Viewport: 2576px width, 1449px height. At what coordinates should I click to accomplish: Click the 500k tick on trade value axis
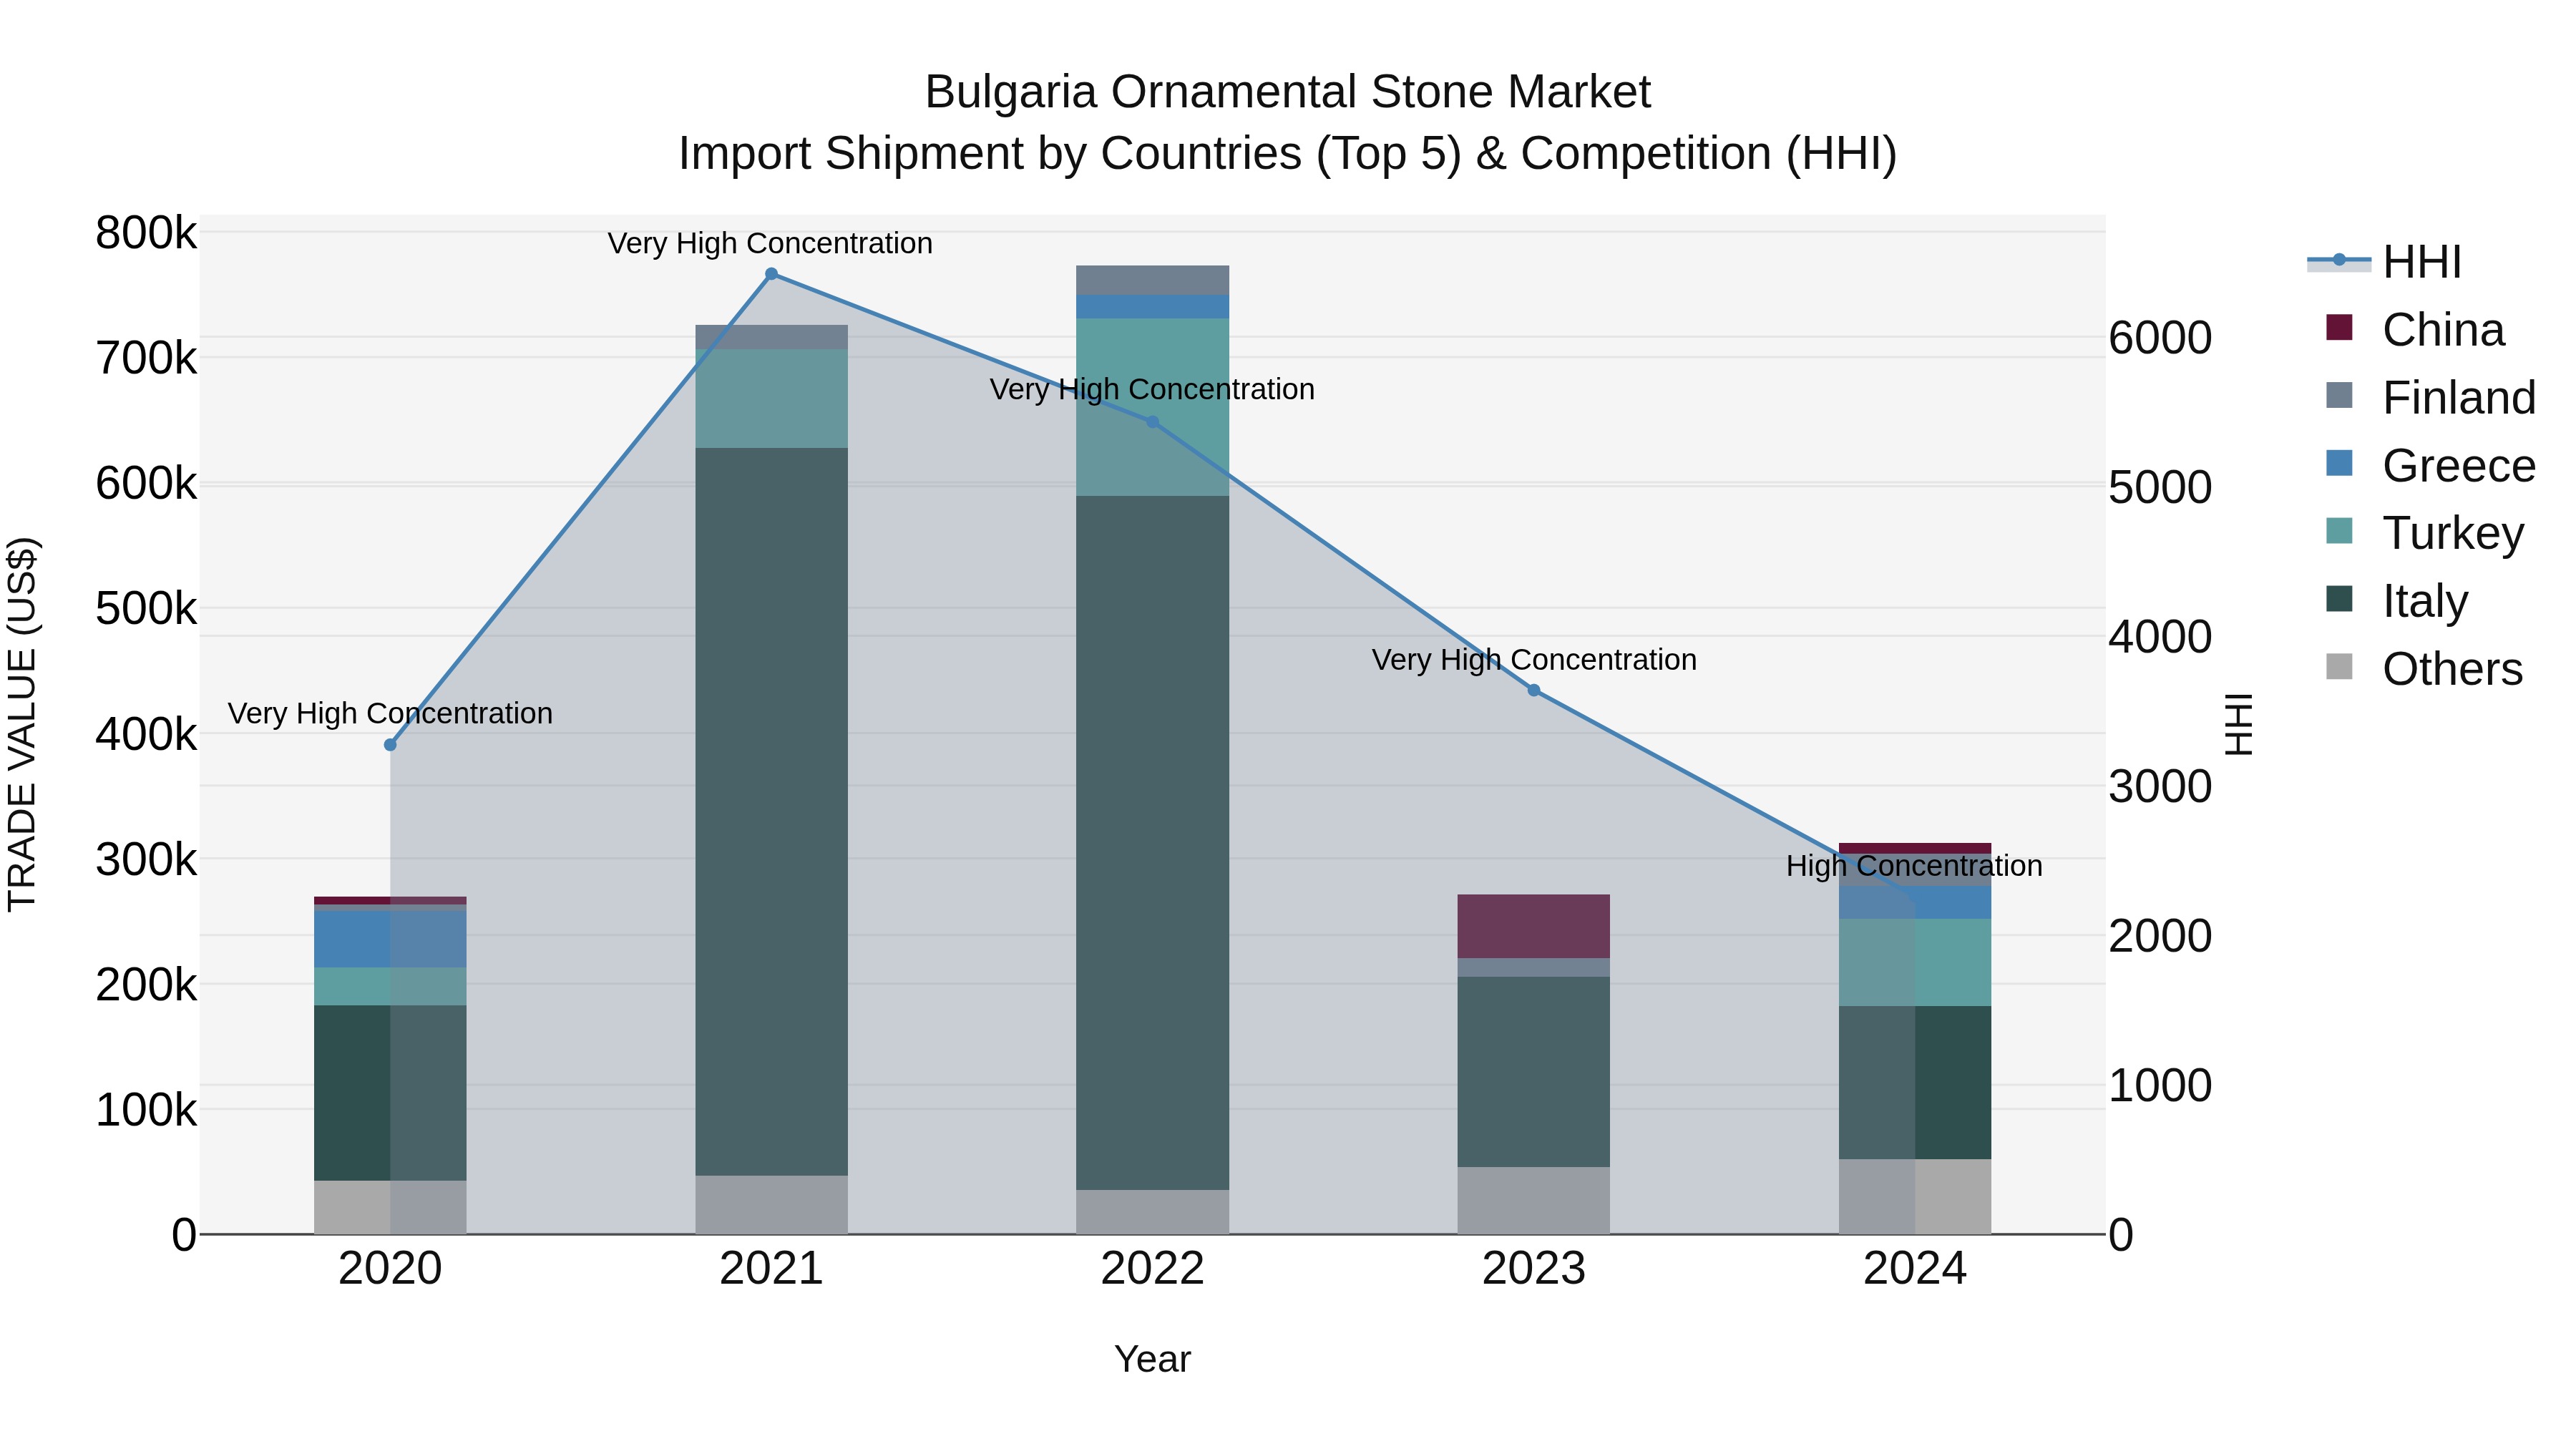click(x=146, y=608)
